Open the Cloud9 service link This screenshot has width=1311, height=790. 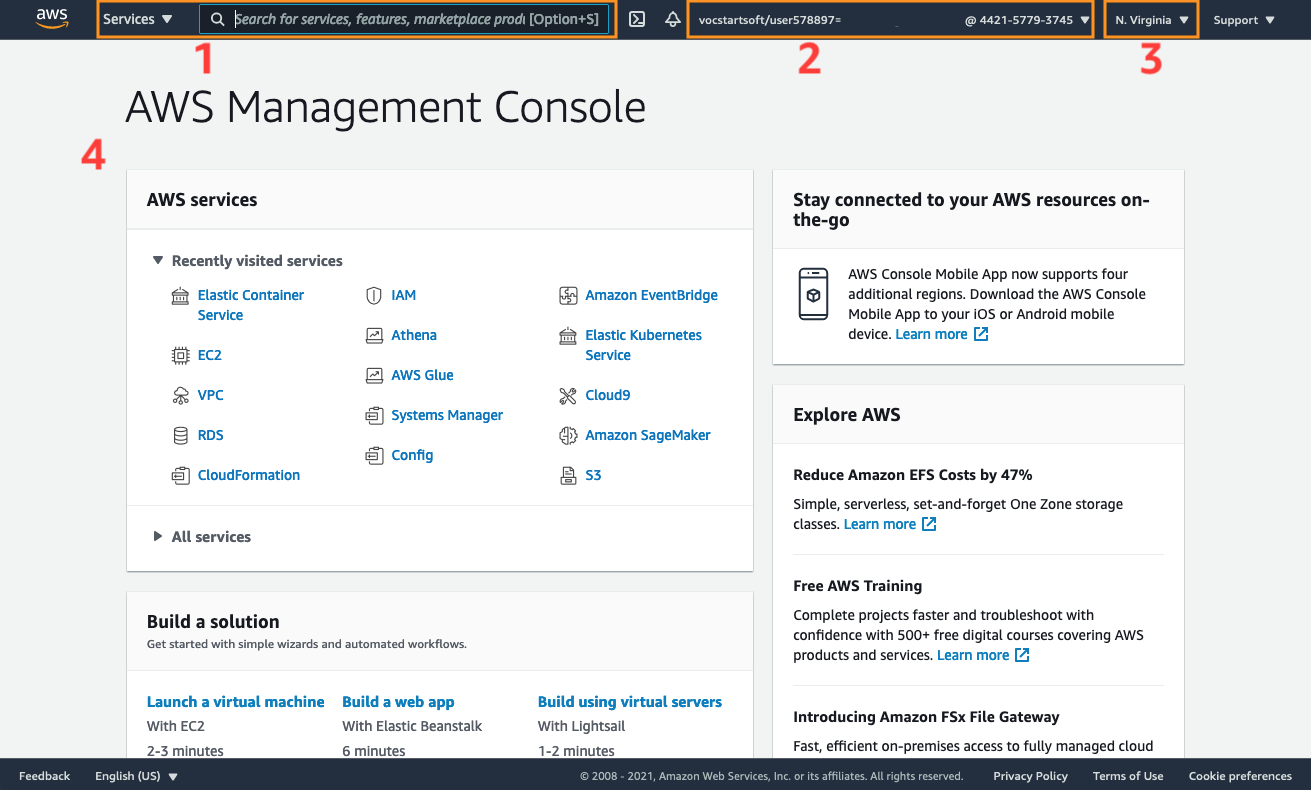tap(608, 395)
